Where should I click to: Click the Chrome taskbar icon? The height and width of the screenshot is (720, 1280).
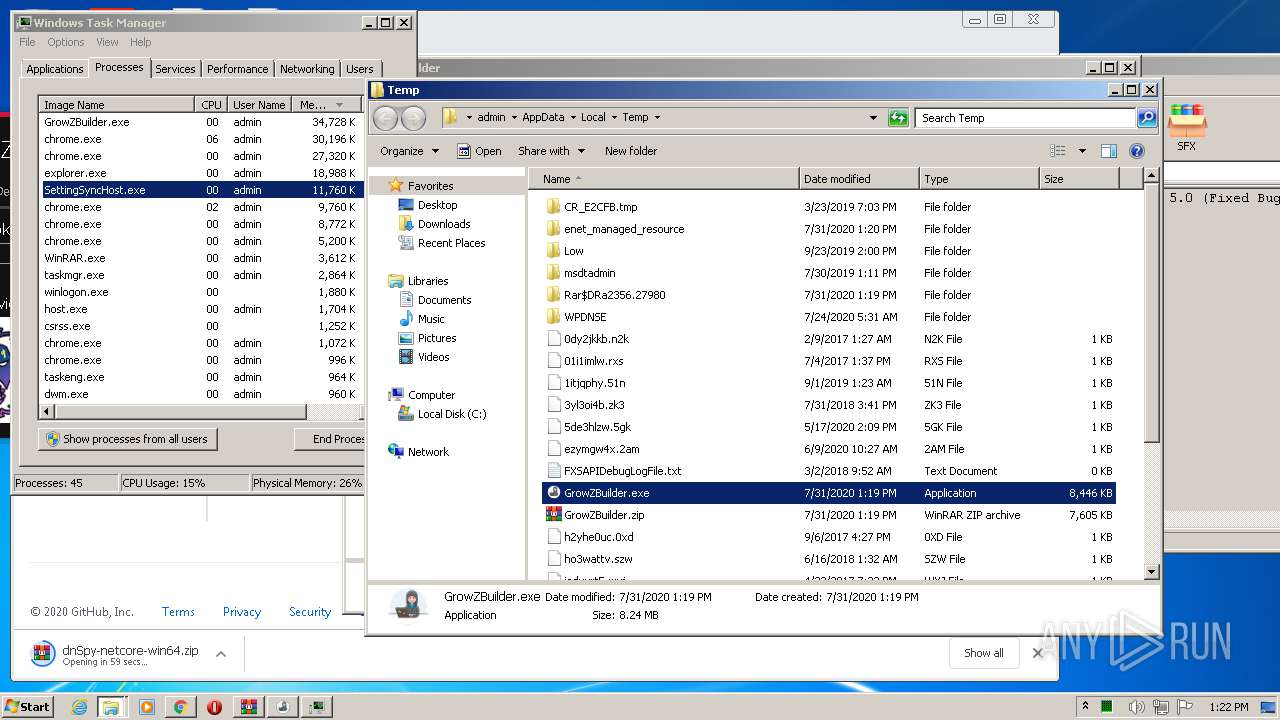point(180,707)
